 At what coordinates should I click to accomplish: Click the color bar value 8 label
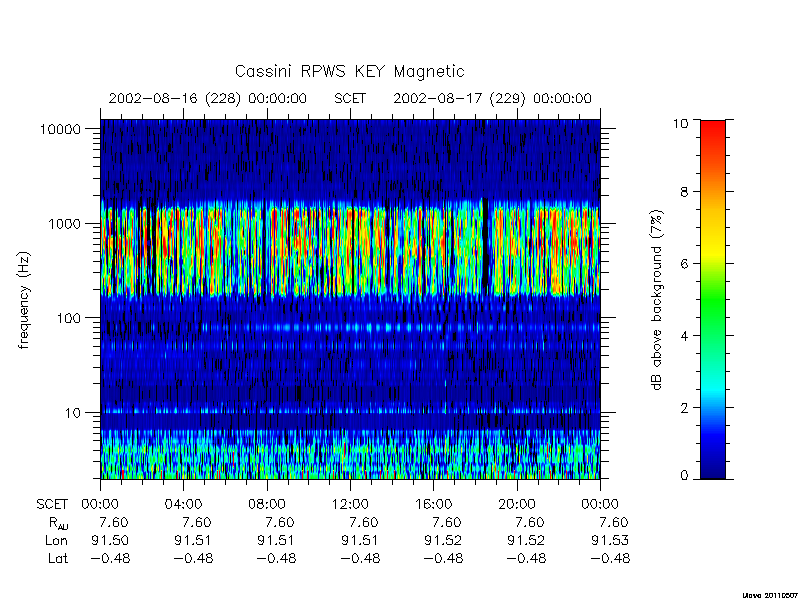pyautogui.click(x=687, y=192)
